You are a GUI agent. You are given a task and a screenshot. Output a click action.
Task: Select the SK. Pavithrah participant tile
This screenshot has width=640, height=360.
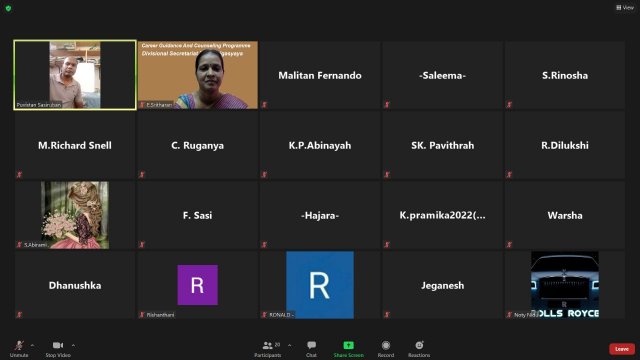tap(442, 145)
